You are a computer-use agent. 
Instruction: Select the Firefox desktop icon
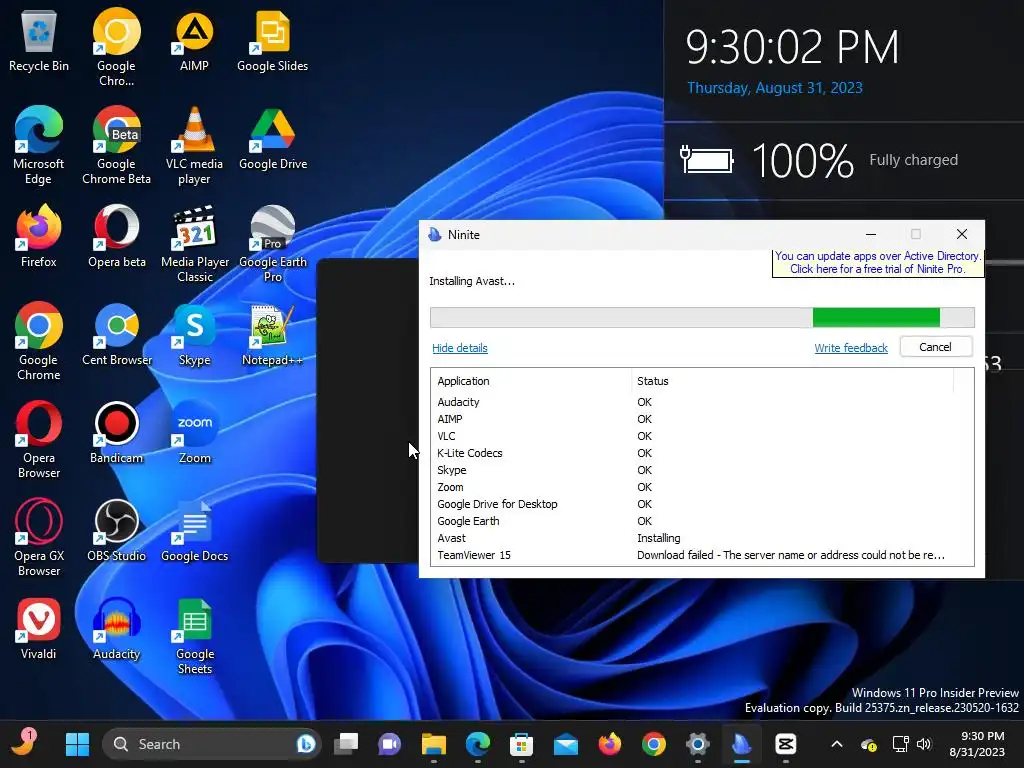pyautogui.click(x=39, y=236)
